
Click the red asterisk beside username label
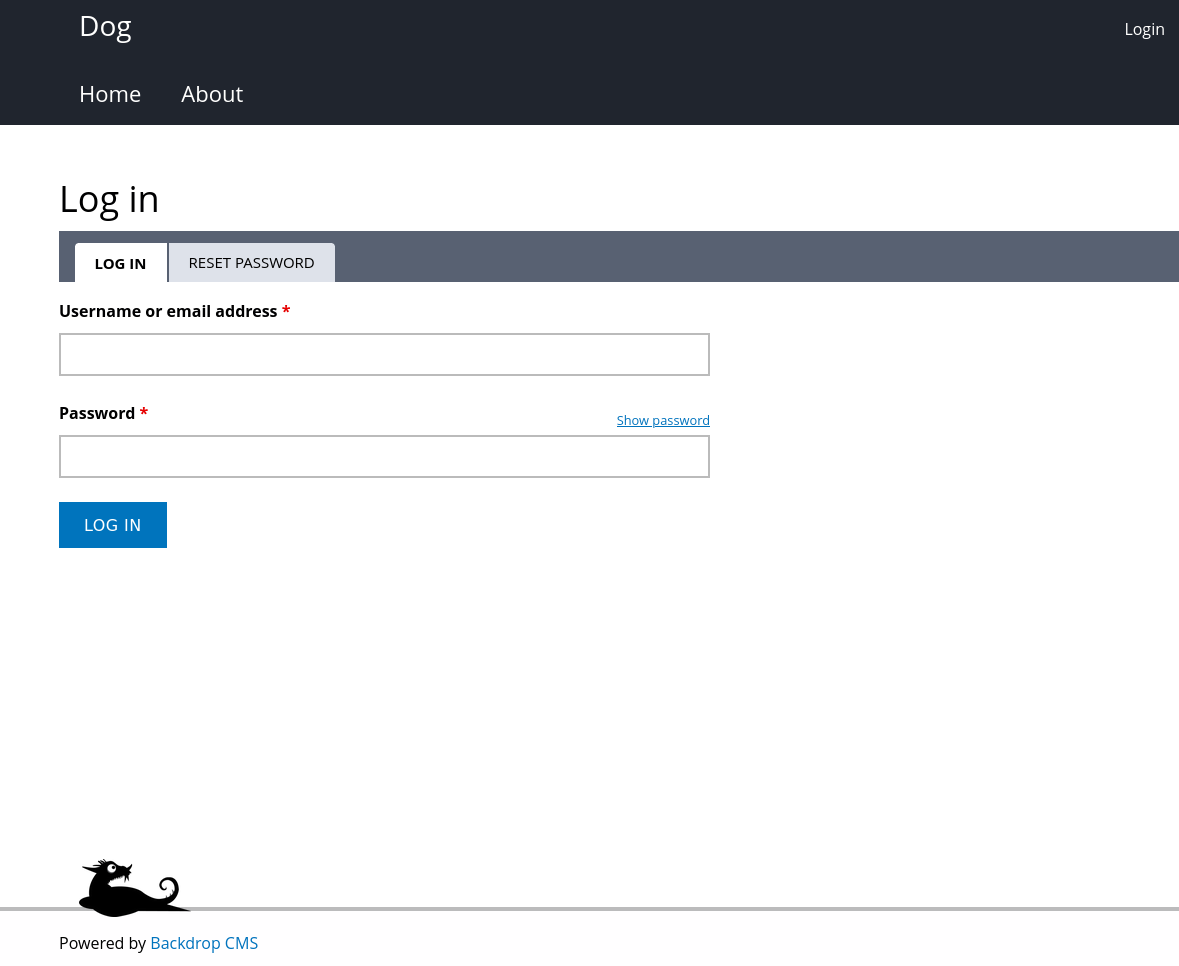click(286, 312)
